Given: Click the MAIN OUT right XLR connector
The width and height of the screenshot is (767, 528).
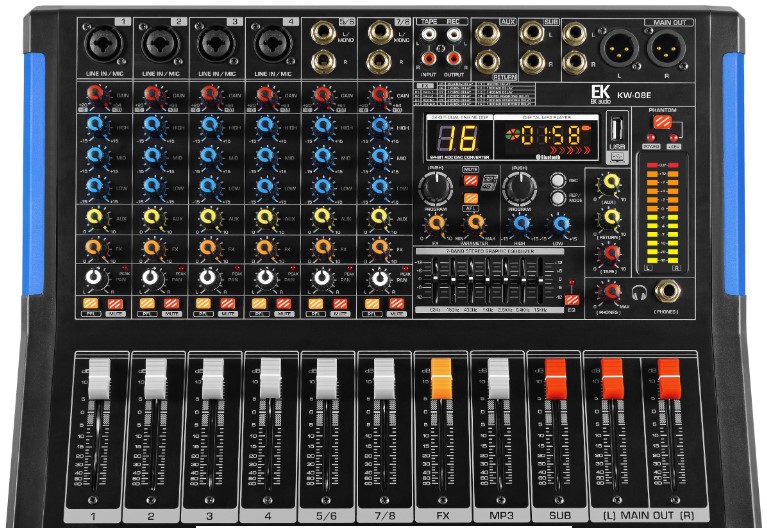Looking at the screenshot, I should [x=666, y=49].
